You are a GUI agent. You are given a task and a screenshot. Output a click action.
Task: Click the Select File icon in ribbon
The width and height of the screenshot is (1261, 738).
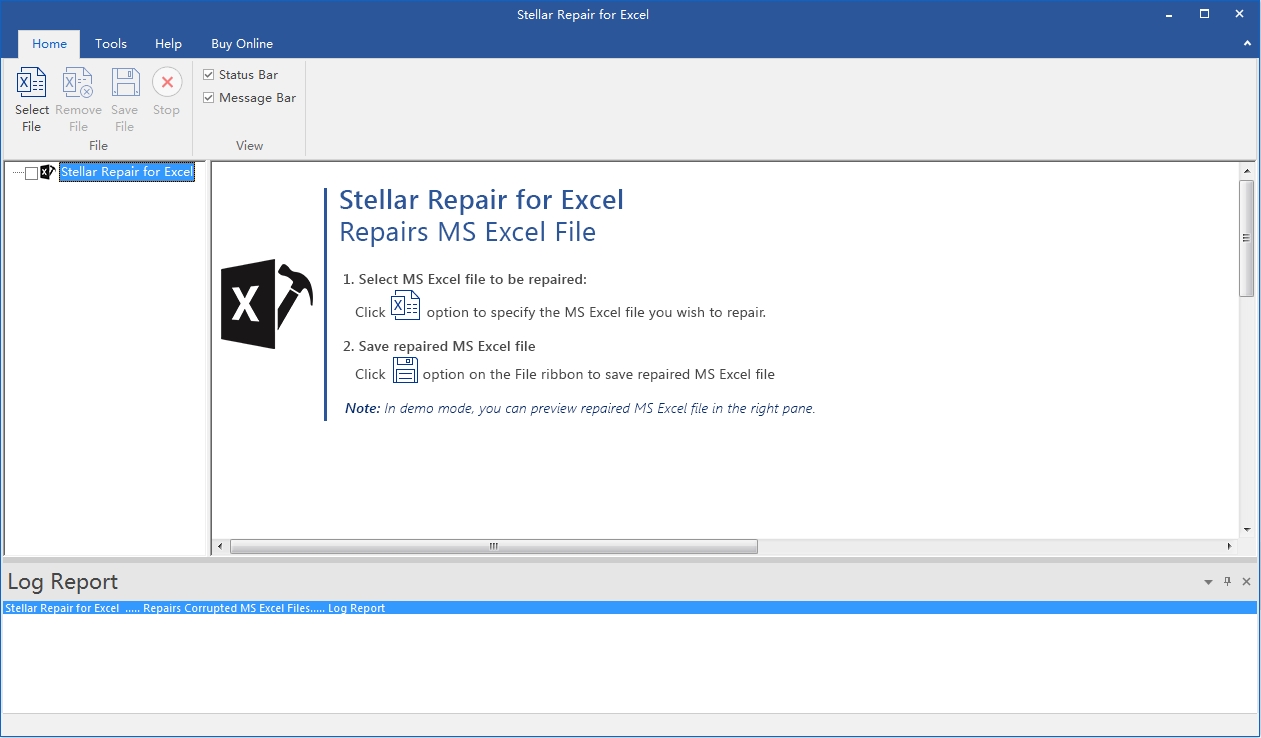coord(32,84)
